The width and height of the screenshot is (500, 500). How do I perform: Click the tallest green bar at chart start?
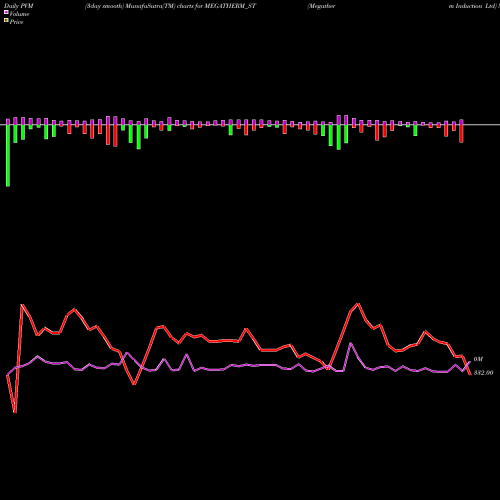click(8, 155)
